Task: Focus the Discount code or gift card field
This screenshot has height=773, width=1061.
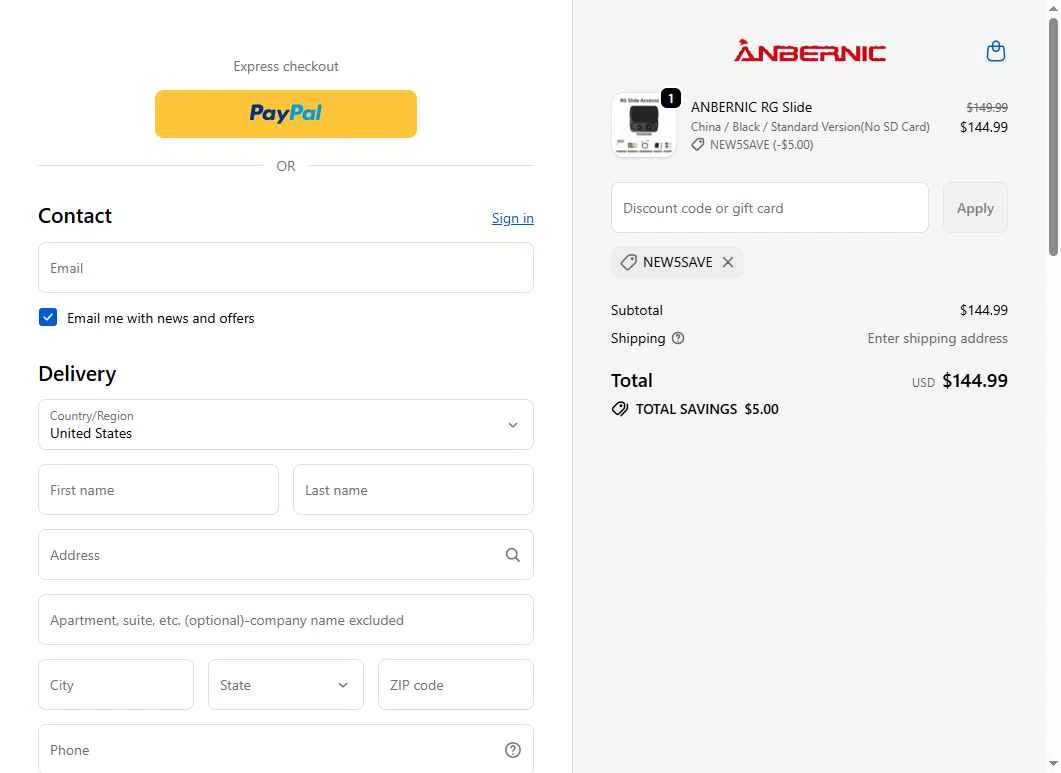Action: point(770,208)
